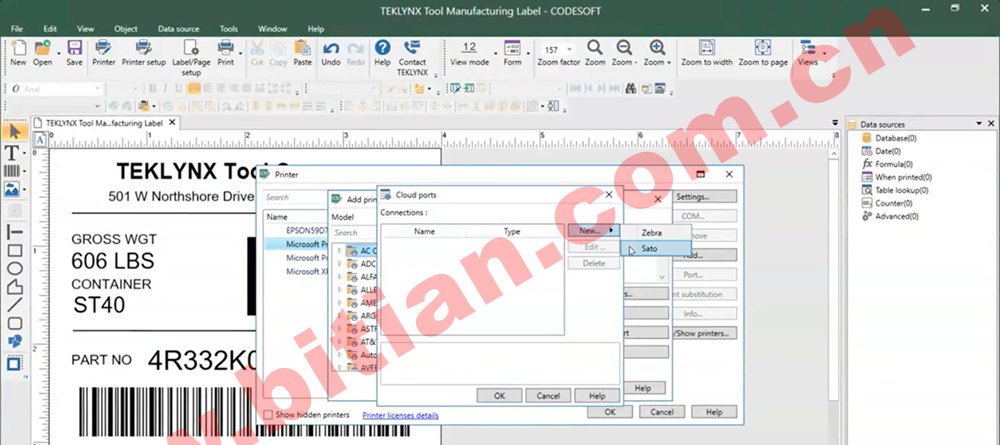This screenshot has height=445, width=1000.
Task: Zoom in with Zoom + icon
Action: (x=657, y=48)
